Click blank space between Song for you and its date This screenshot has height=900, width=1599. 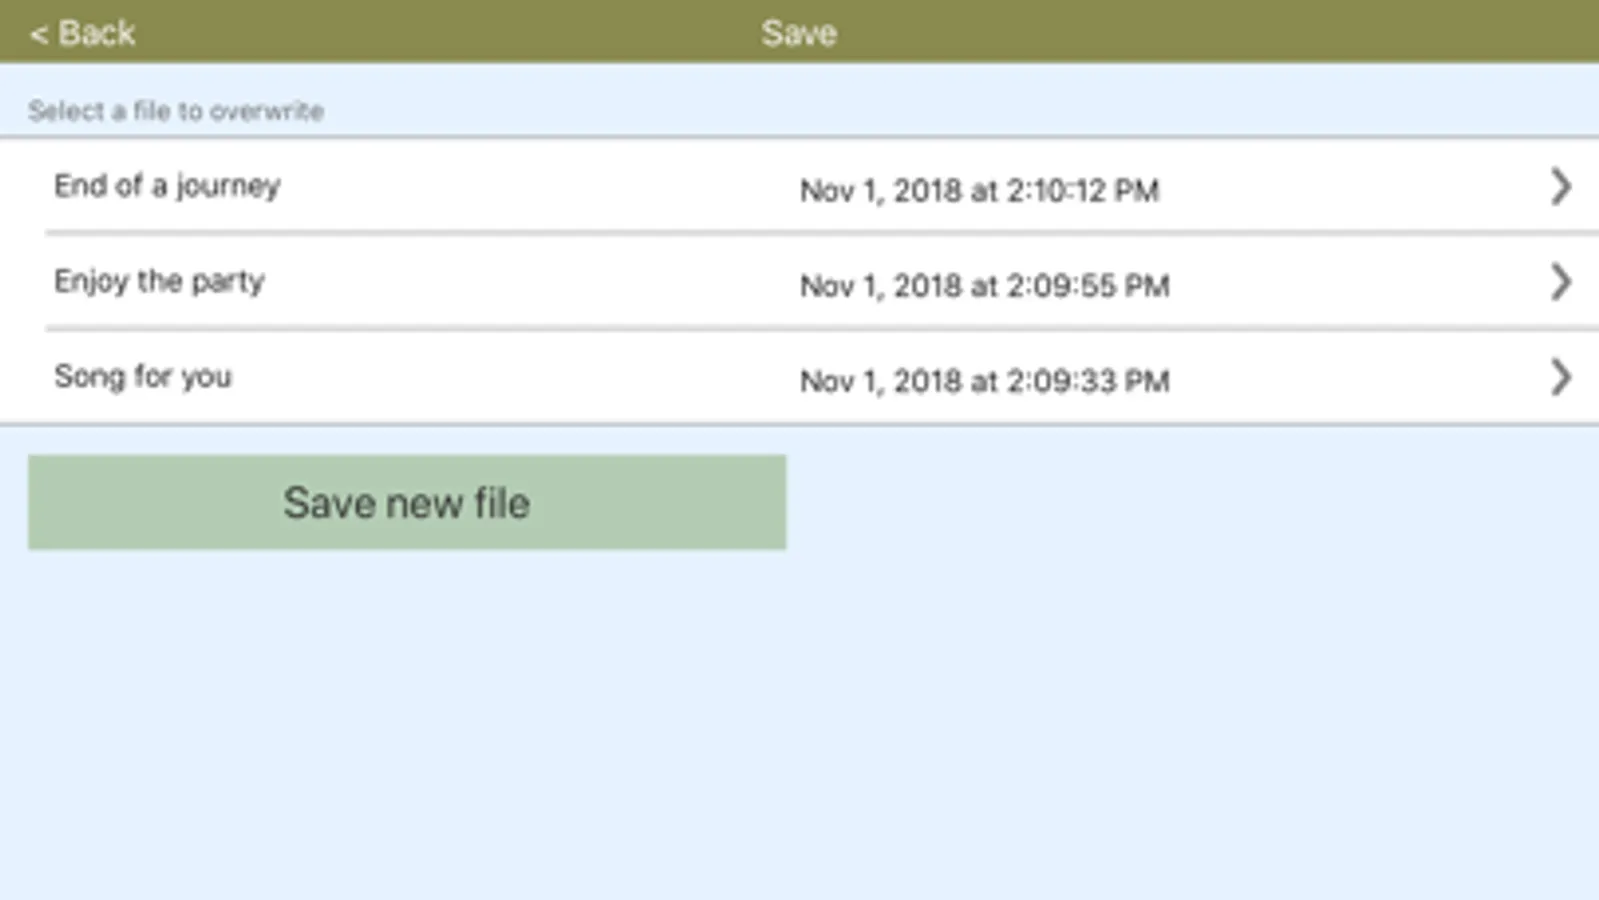point(515,377)
